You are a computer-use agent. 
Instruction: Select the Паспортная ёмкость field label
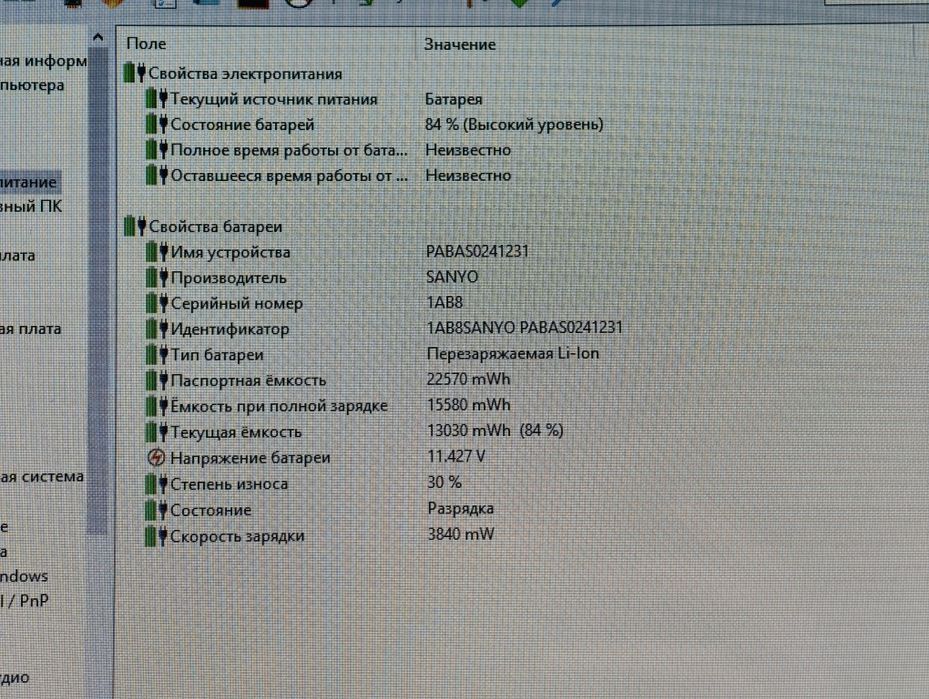click(248, 380)
